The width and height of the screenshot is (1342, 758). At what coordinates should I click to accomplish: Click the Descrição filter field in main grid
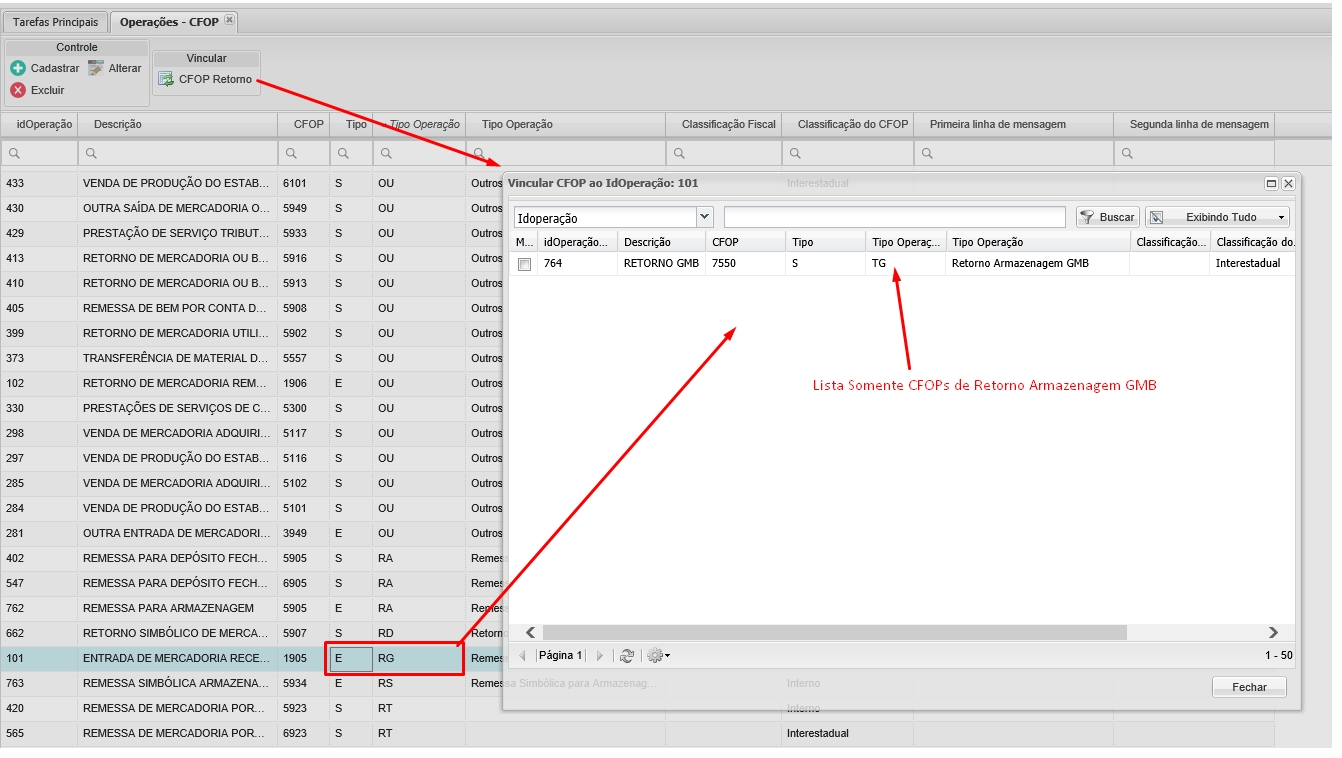pyautogui.click(x=178, y=153)
